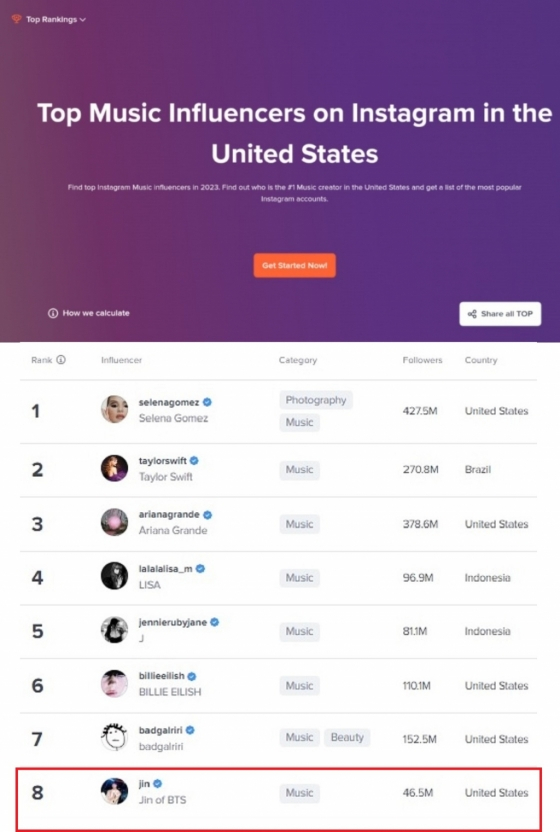Click the badgalriri cartoon face avatar
This screenshot has height=832, width=560.
coord(115,737)
